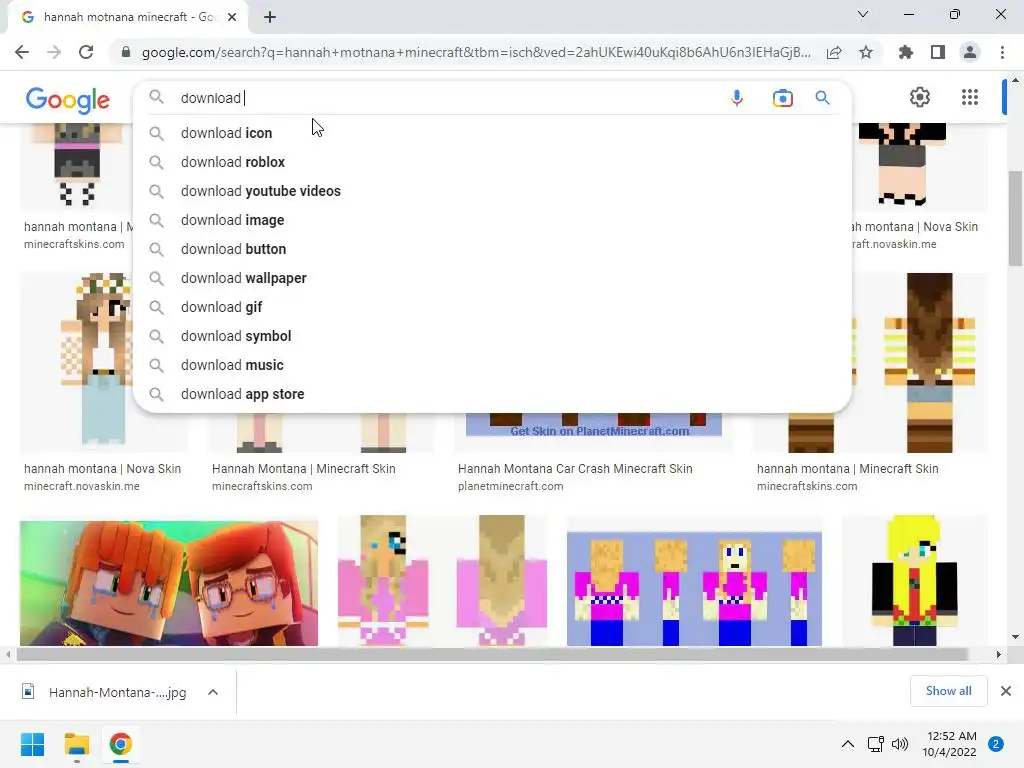Share this page from address bar
Viewport: 1024px width, 768px height.
(834, 52)
